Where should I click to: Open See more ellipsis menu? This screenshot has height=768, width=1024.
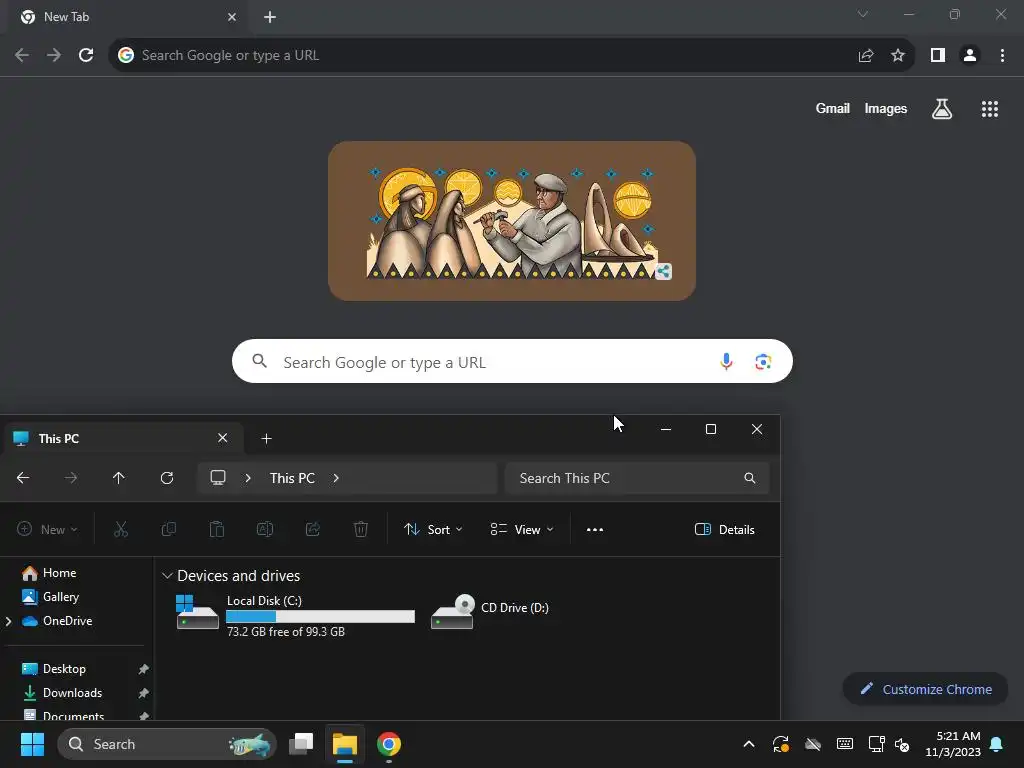(x=595, y=530)
